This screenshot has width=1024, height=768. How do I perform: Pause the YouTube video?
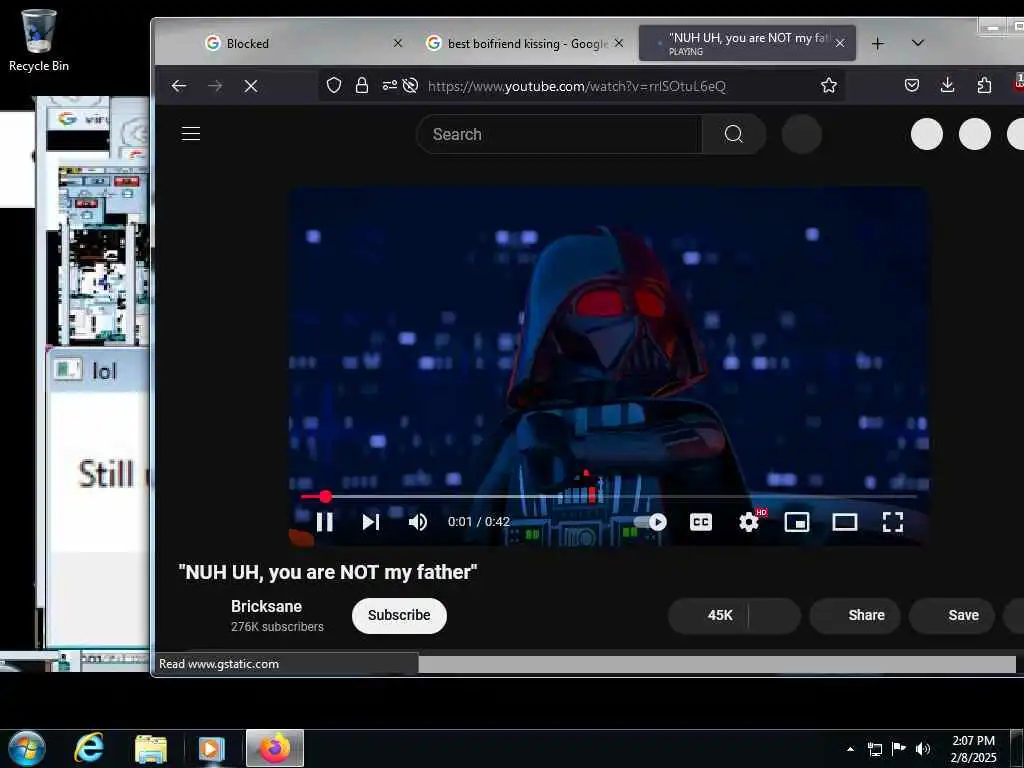point(325,522)
